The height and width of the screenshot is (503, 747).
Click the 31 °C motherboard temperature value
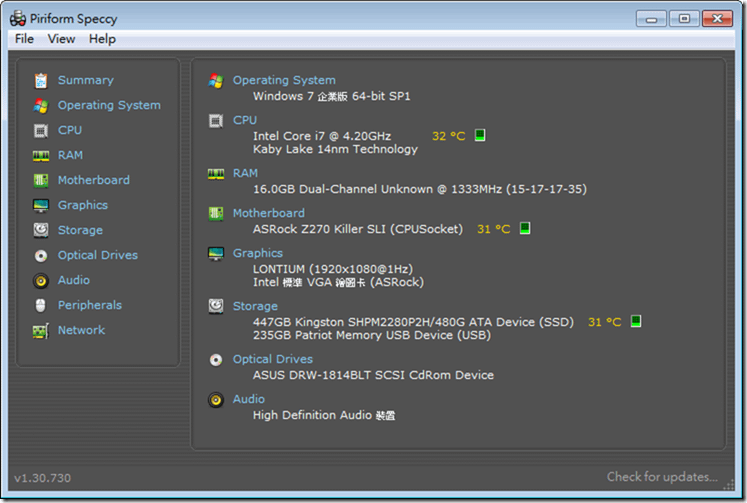point(494,229)
